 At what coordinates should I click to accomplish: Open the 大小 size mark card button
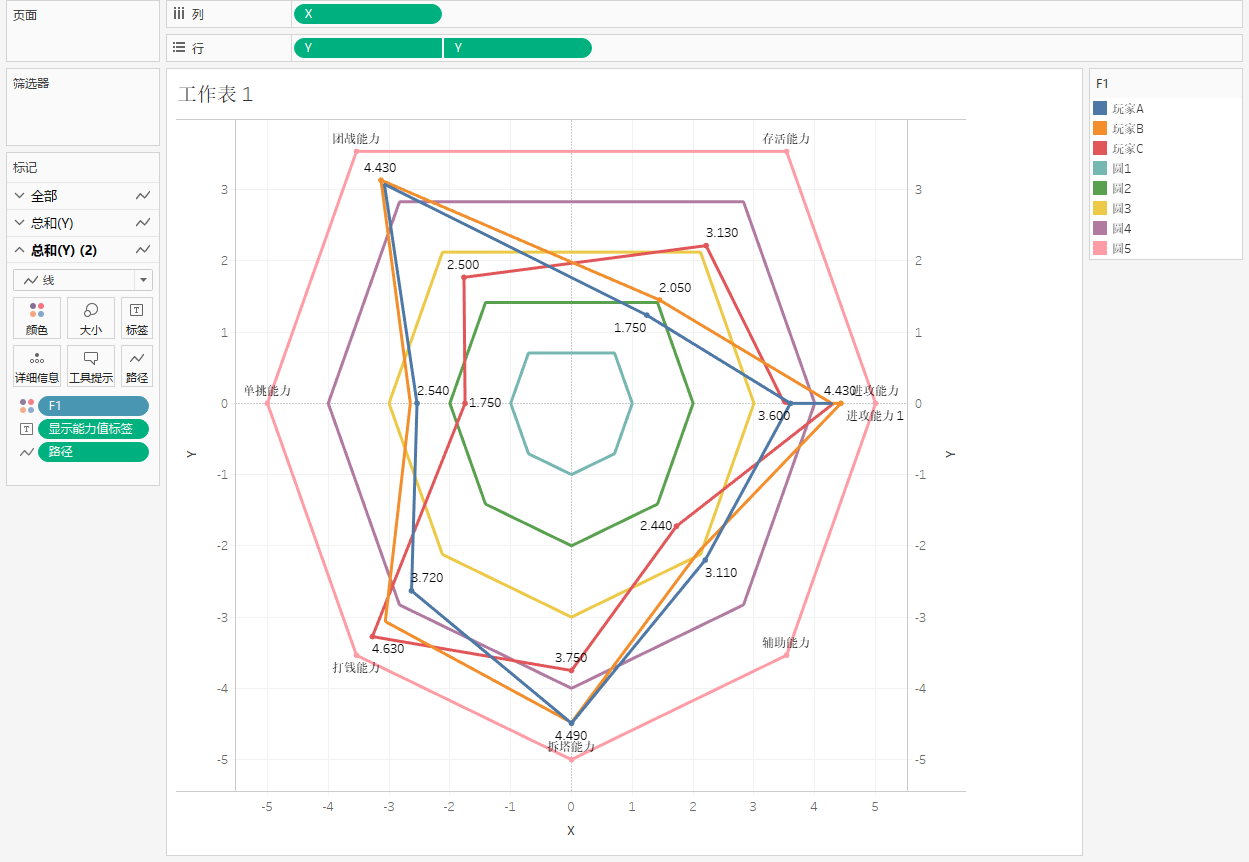point(91,318)
